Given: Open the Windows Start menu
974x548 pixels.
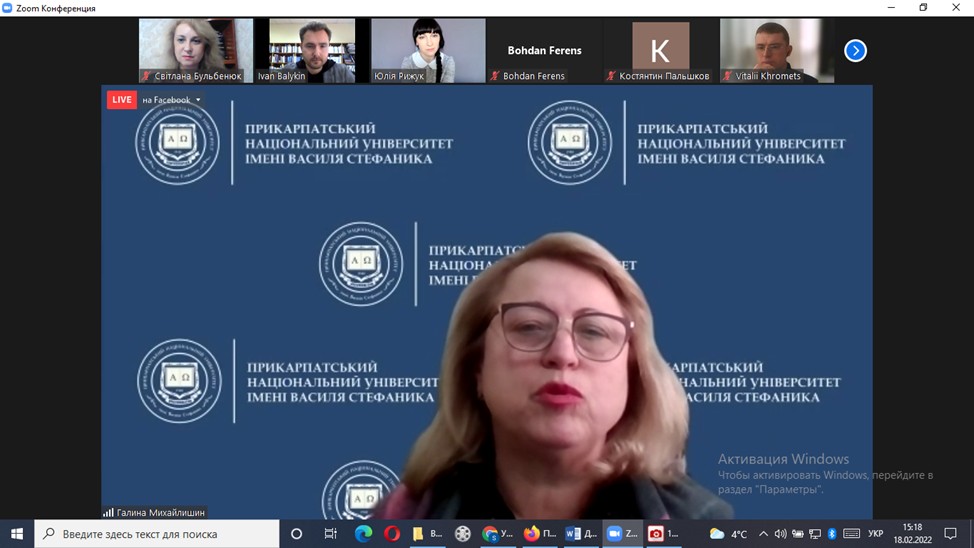Looking at the screenshot, I should click(x=17, y=534).
